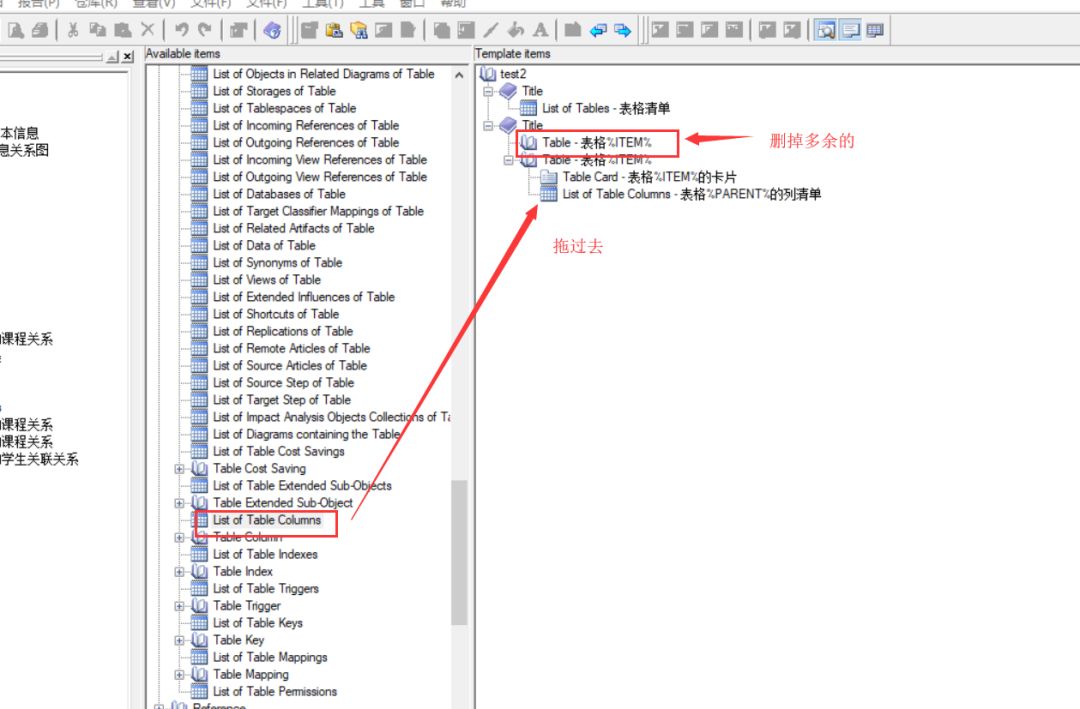The width and height of the screenshot is (1080, 709).
Task: Collapse the nested Table node in template
Action: (x=509, y=160)
